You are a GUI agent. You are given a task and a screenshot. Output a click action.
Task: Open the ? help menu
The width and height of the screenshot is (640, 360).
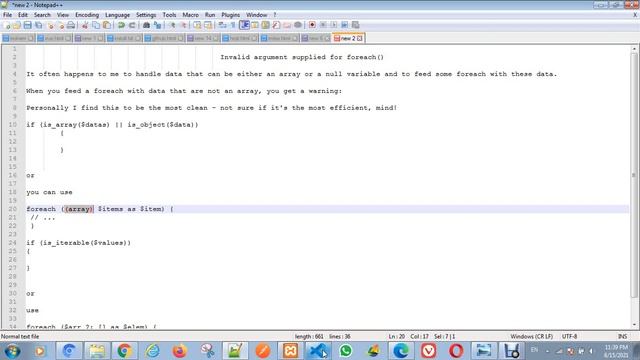[x=275, y=15]
